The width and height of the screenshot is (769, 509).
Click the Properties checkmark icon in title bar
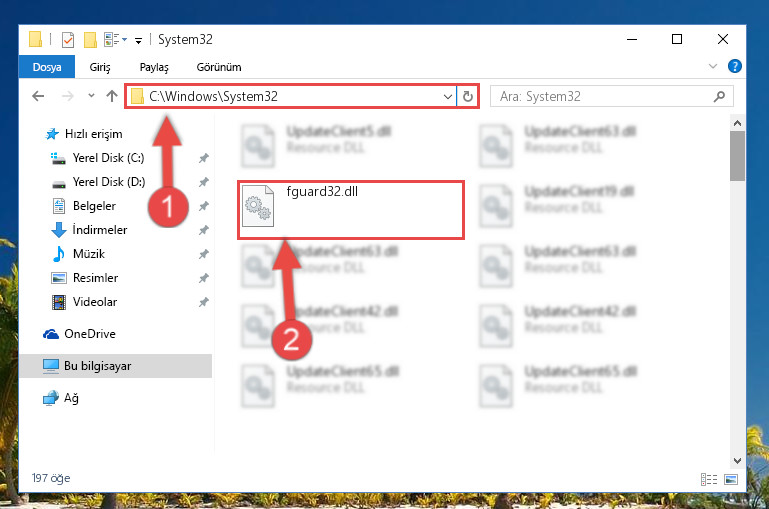[x=68, y=40]
